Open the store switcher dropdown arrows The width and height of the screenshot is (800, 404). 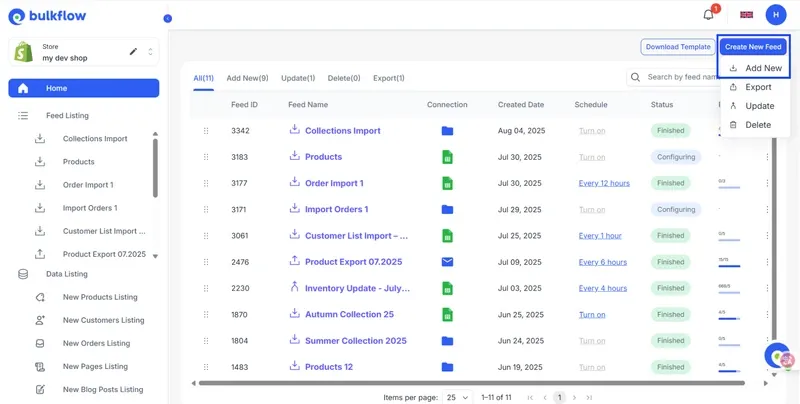150,52
